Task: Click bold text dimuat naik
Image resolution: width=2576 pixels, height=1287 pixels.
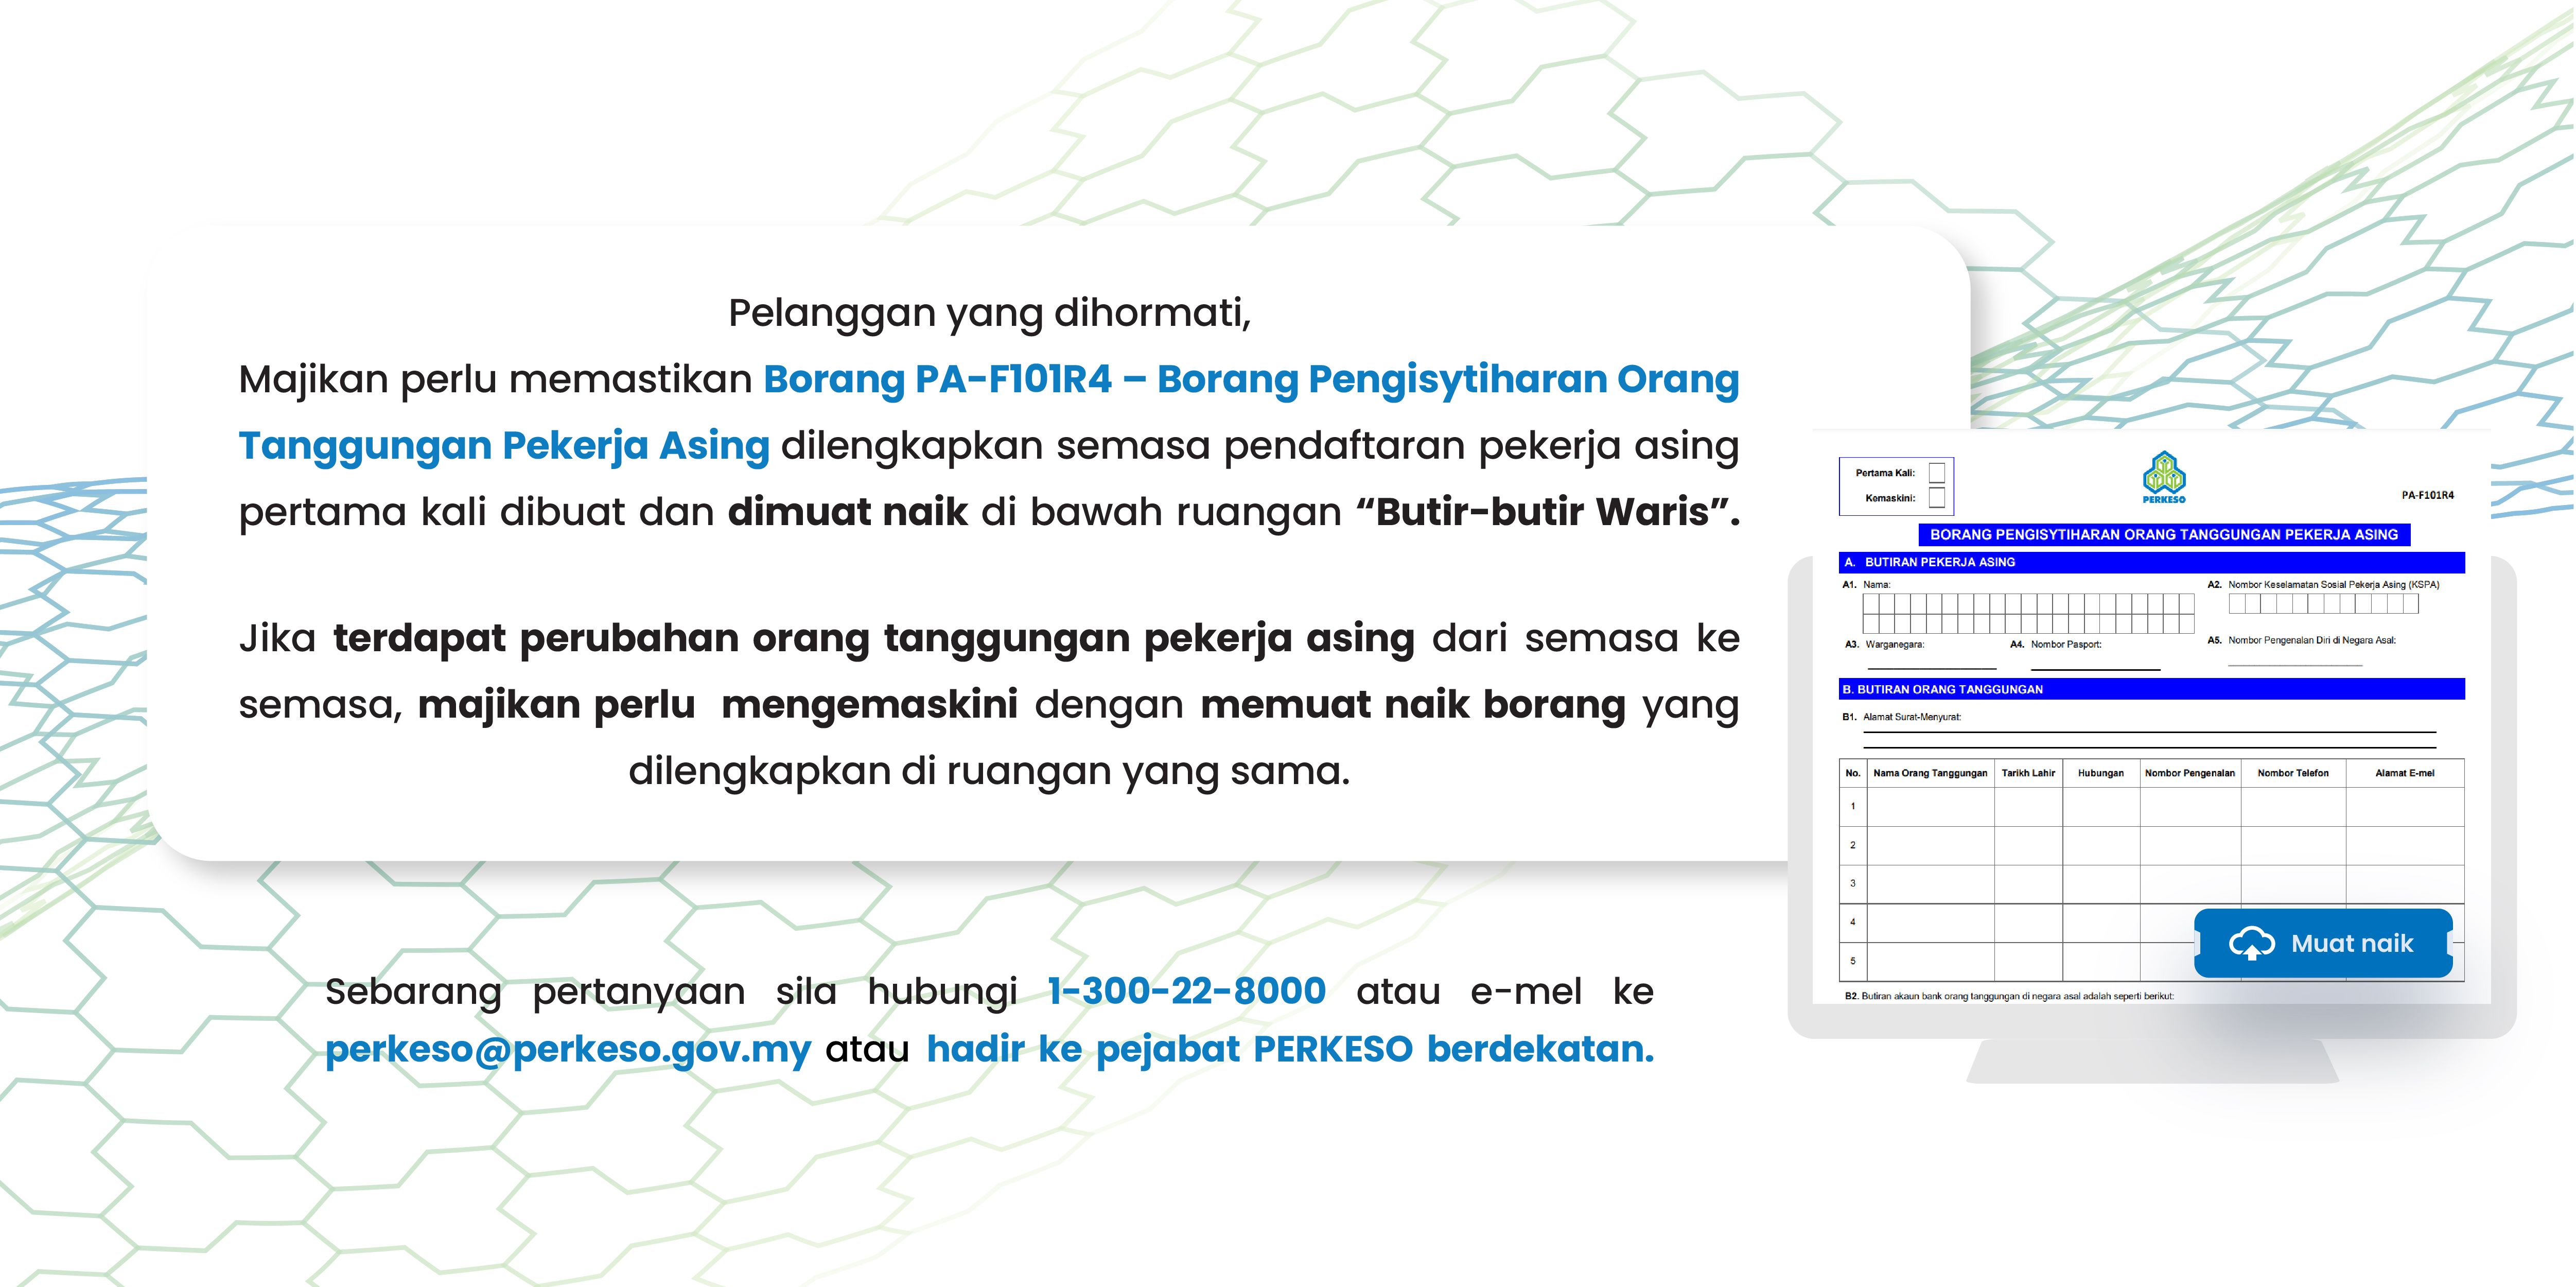Action: point(848,511)
